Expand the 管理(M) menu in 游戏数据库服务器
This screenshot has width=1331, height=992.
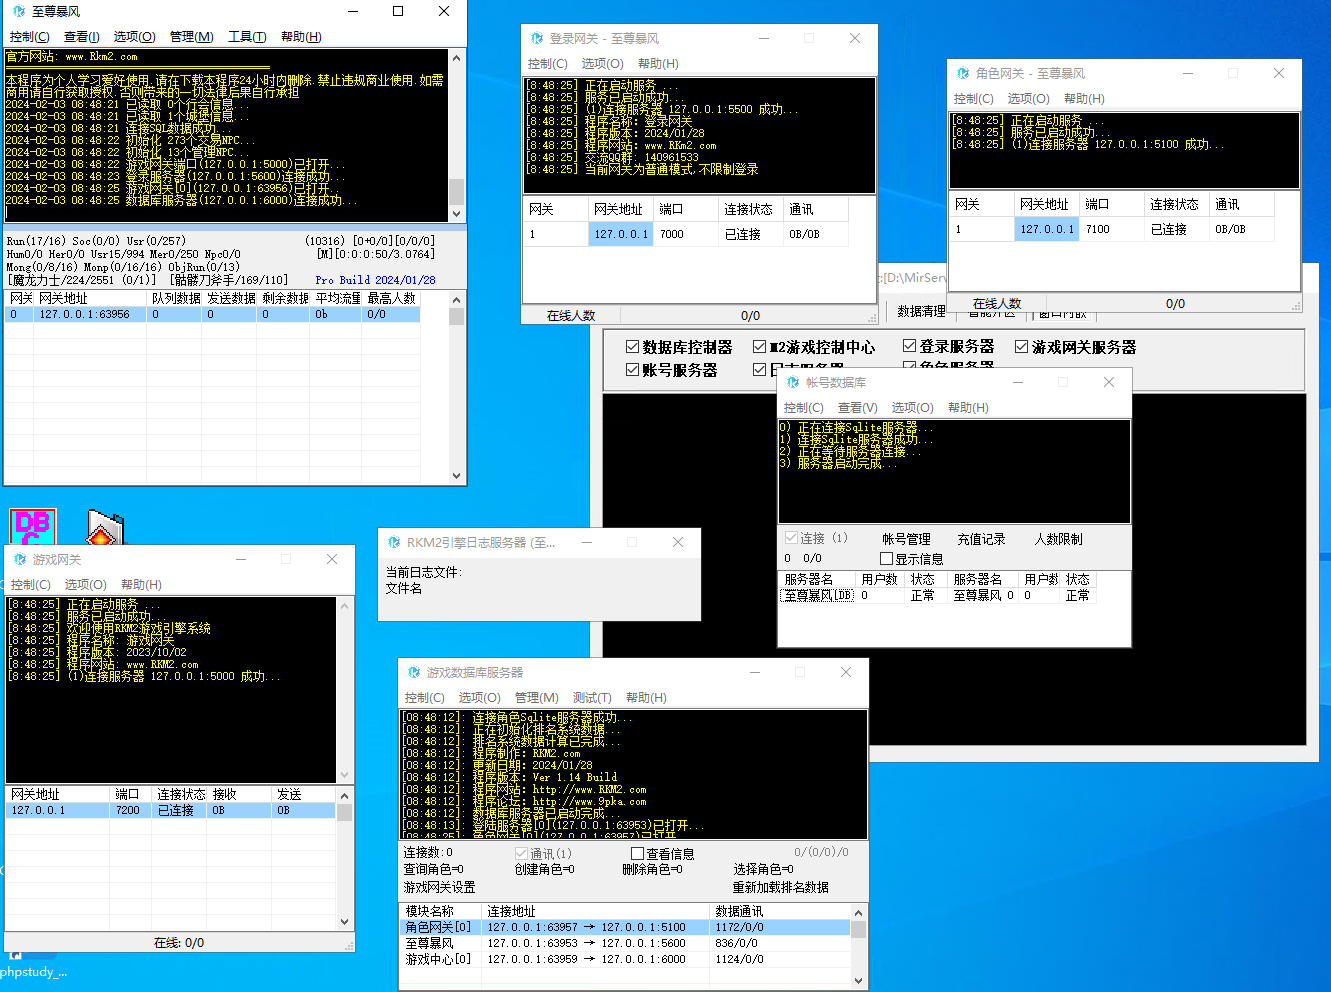point(536,697)
